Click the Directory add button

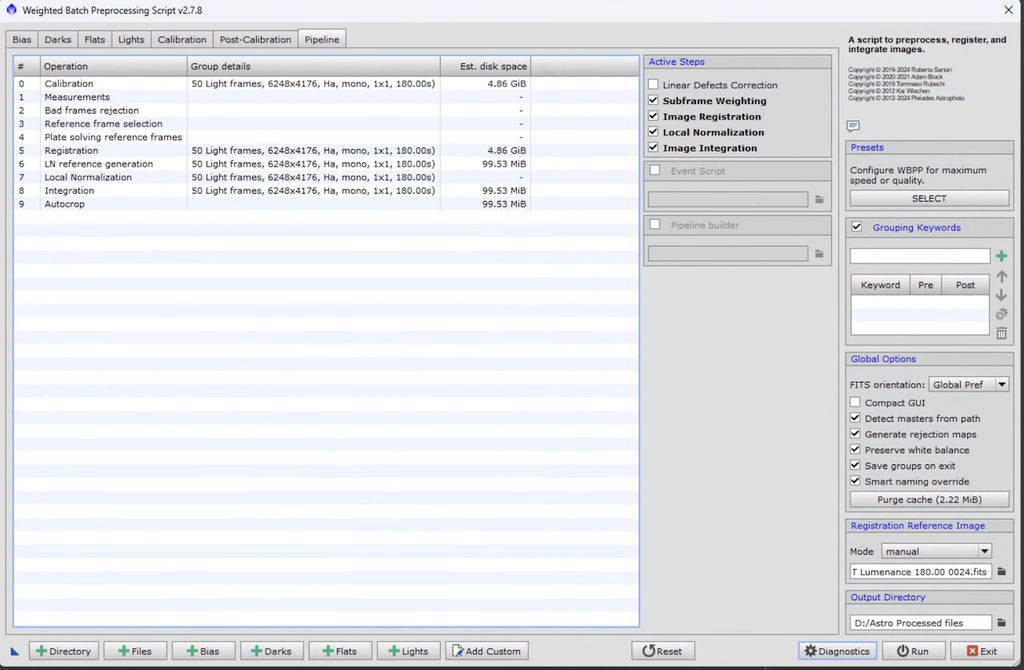pos(63,651)
